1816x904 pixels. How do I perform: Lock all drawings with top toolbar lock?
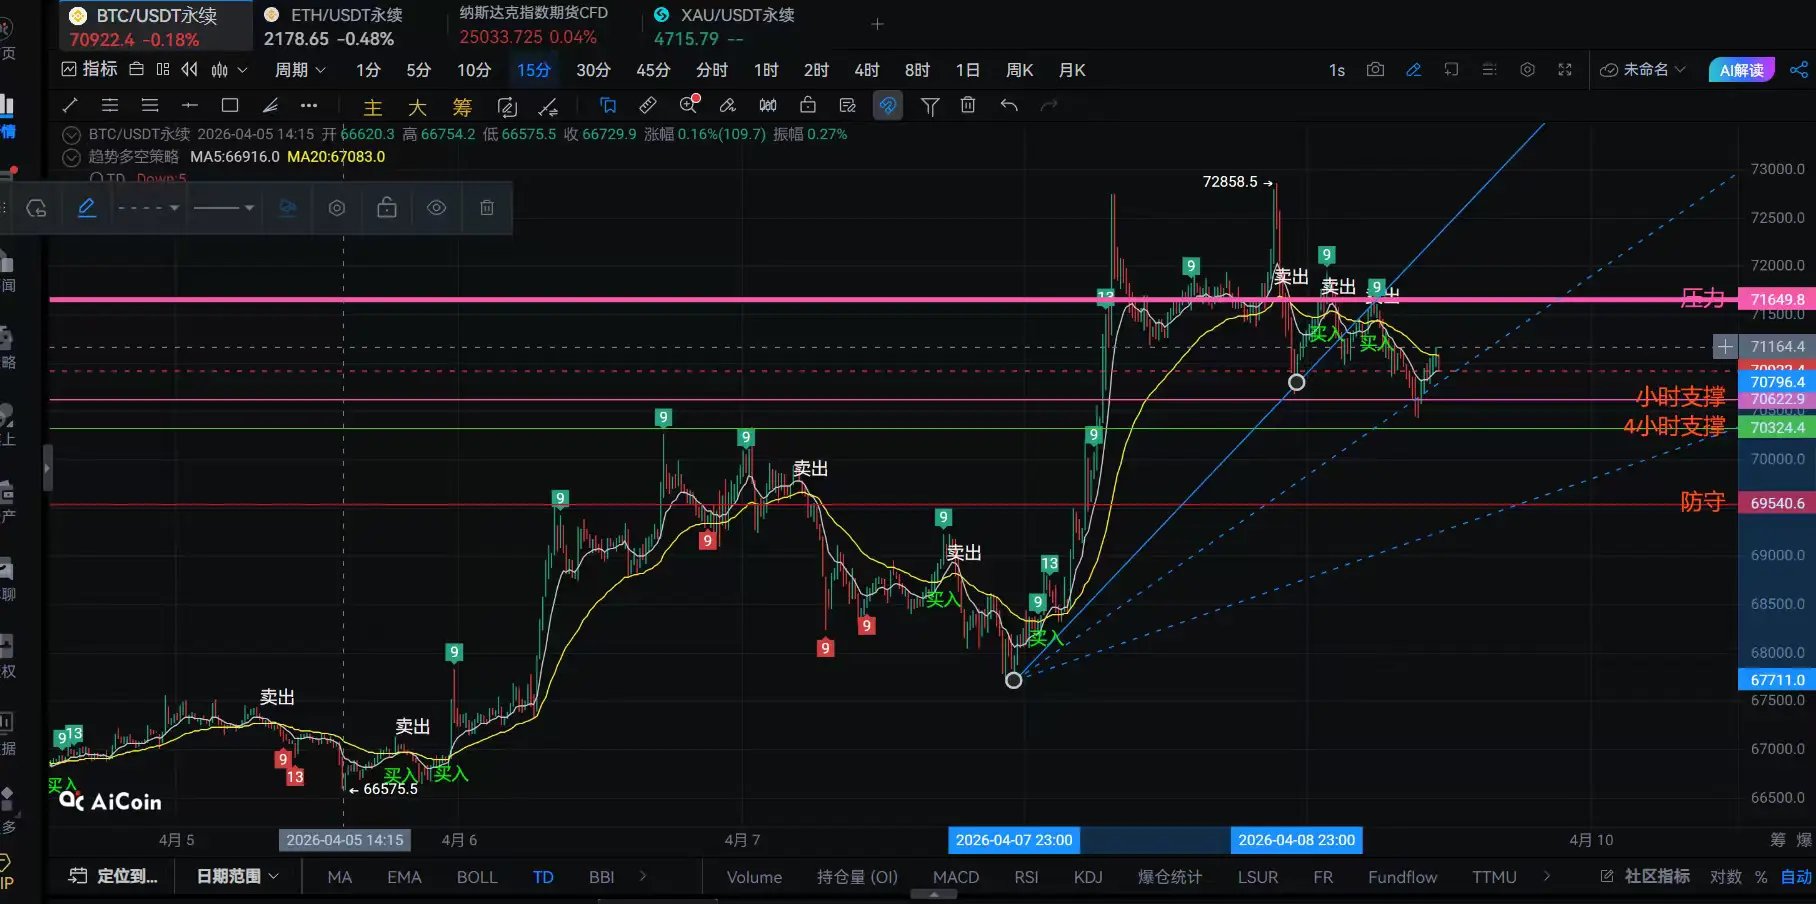coord(808,105)
